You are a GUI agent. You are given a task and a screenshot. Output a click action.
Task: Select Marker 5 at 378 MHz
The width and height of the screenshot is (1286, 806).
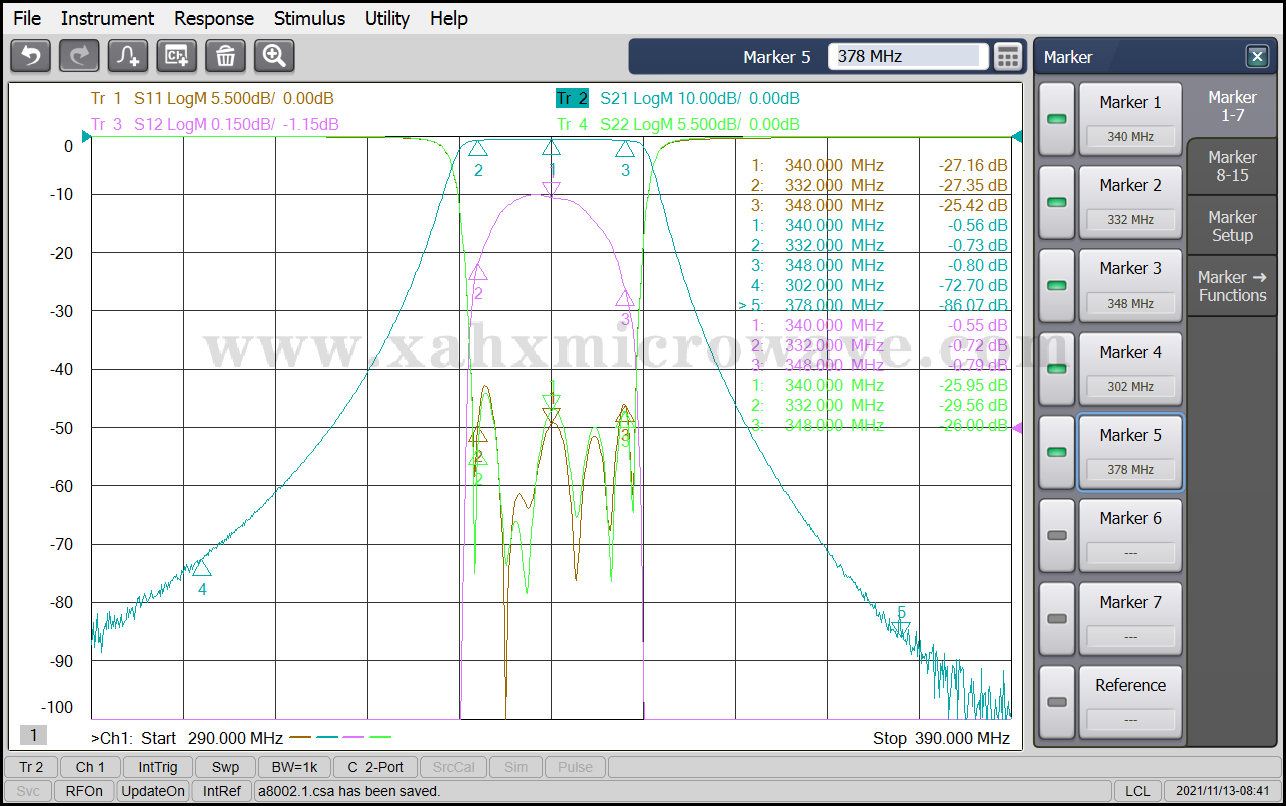[1130, 452]
